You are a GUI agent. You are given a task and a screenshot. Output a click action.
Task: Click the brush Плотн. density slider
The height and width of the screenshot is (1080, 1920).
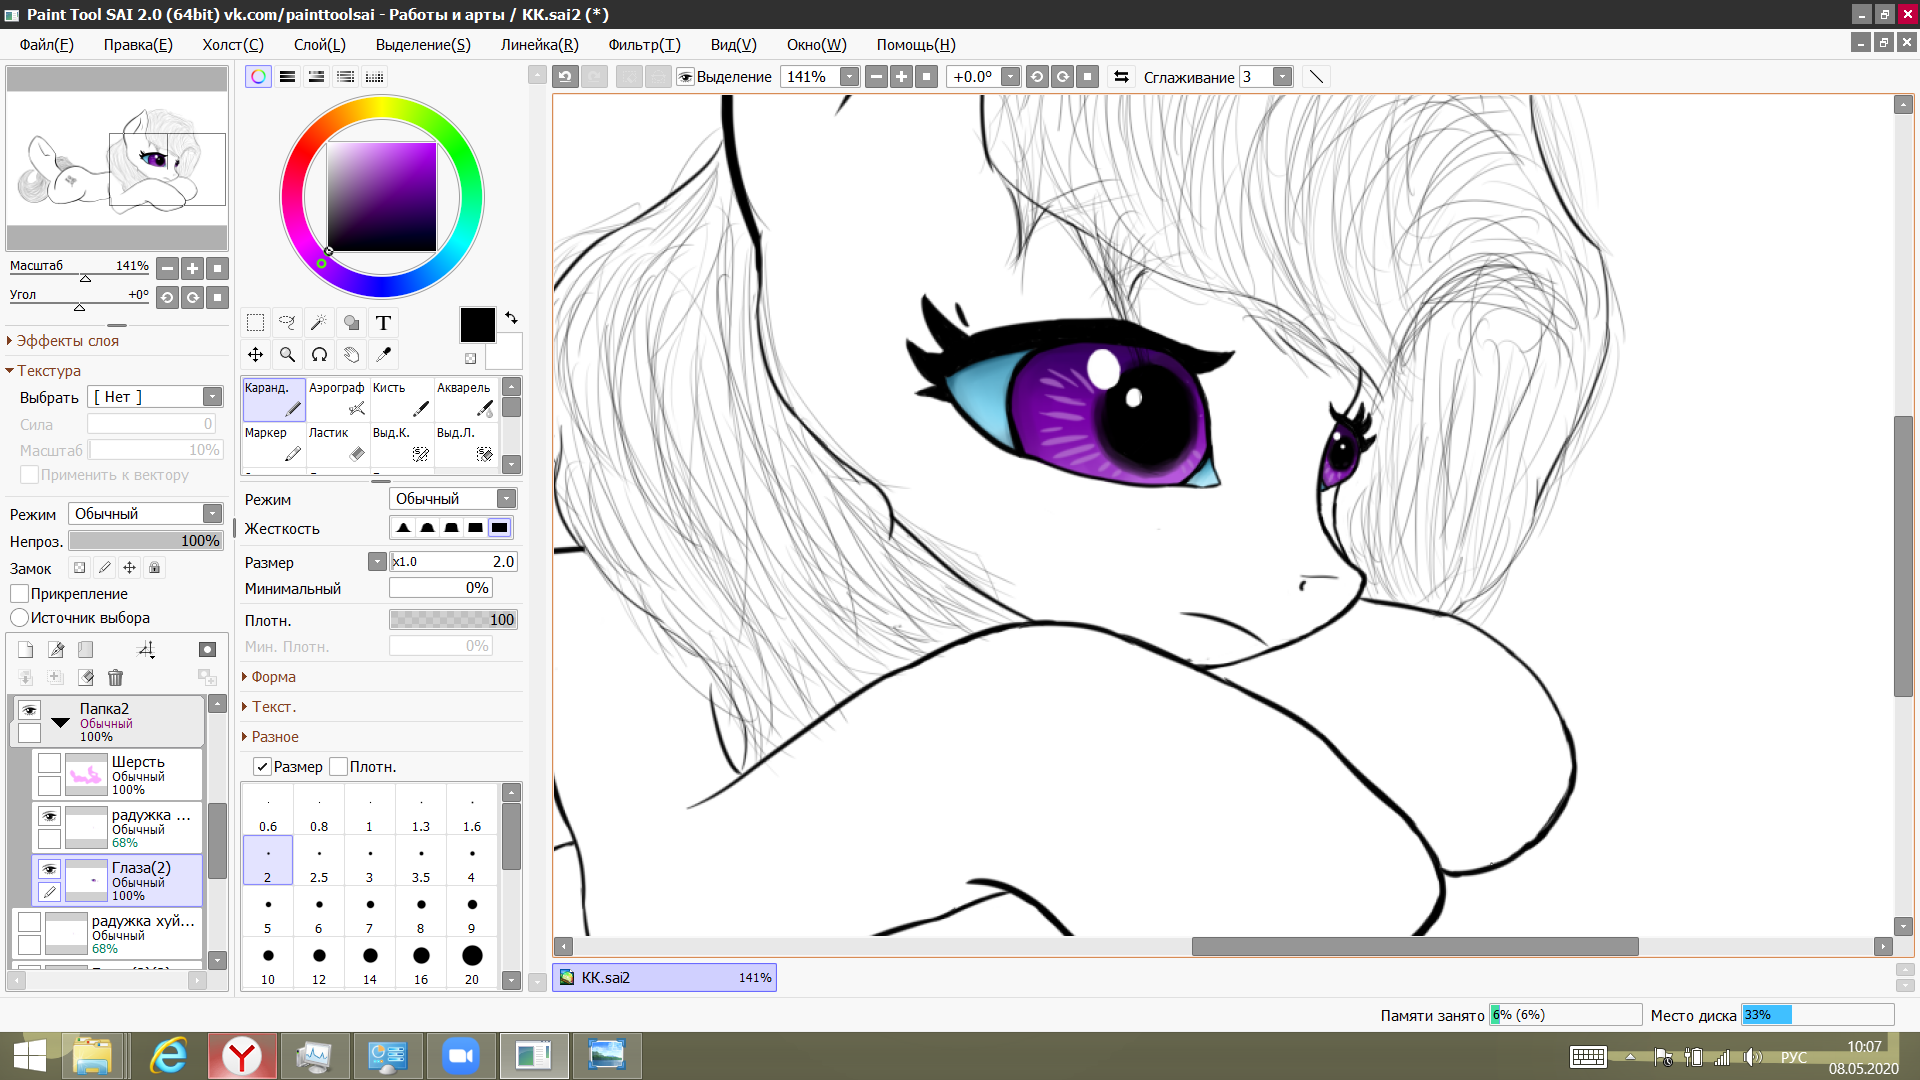[453, 620]
